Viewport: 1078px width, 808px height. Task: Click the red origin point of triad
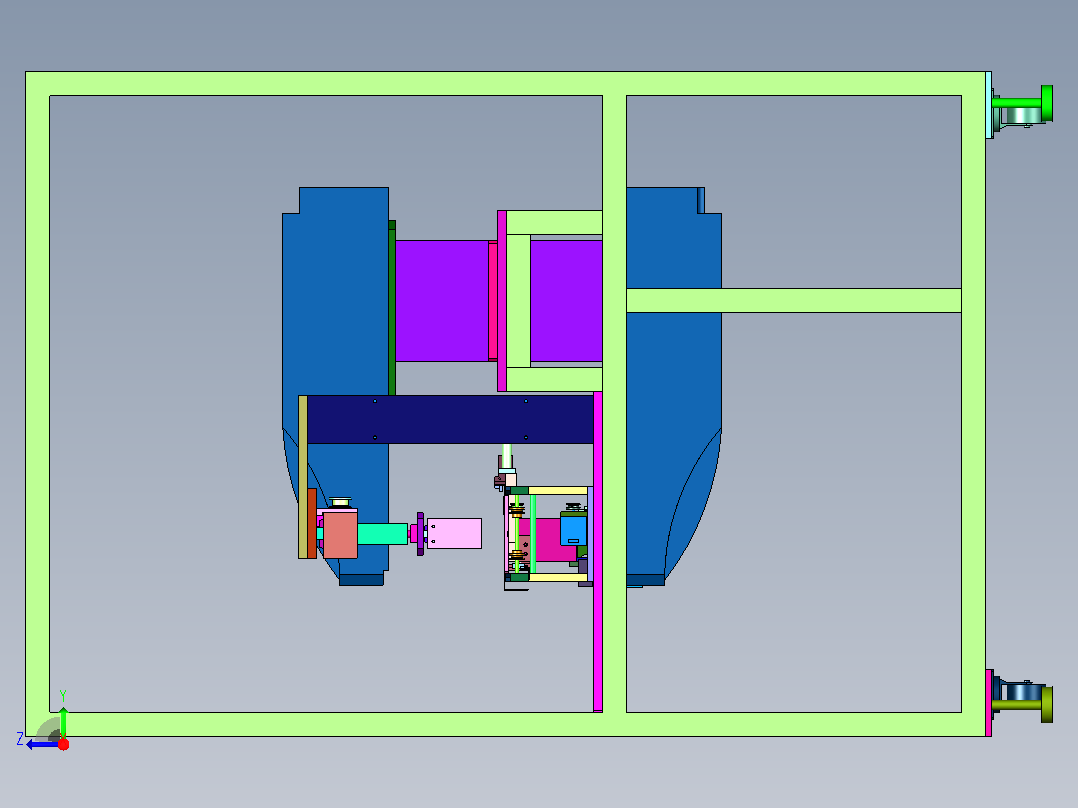point(63,744)
